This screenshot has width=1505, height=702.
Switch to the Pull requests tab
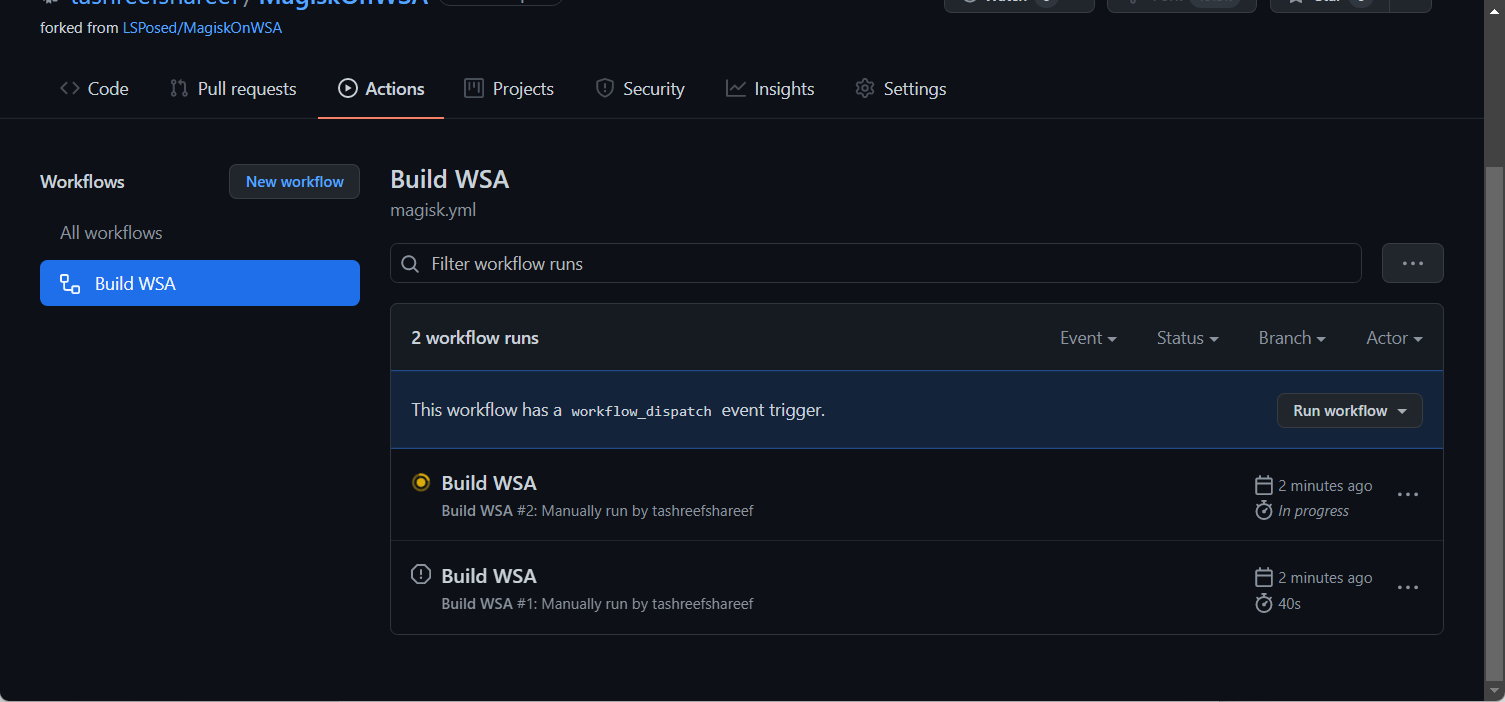click(x=233, y=89)
